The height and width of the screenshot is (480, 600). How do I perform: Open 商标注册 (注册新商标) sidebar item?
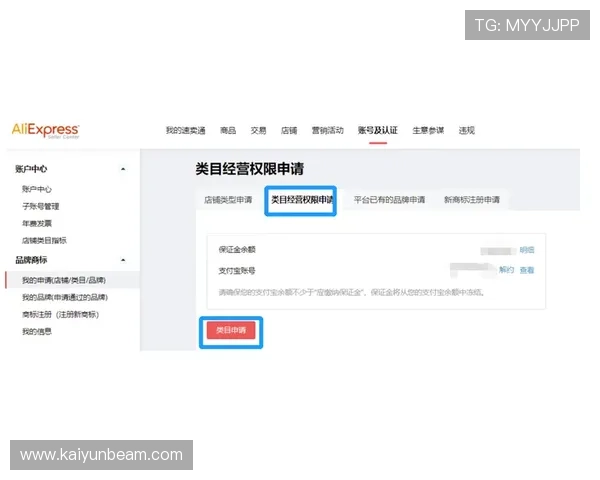60,314
